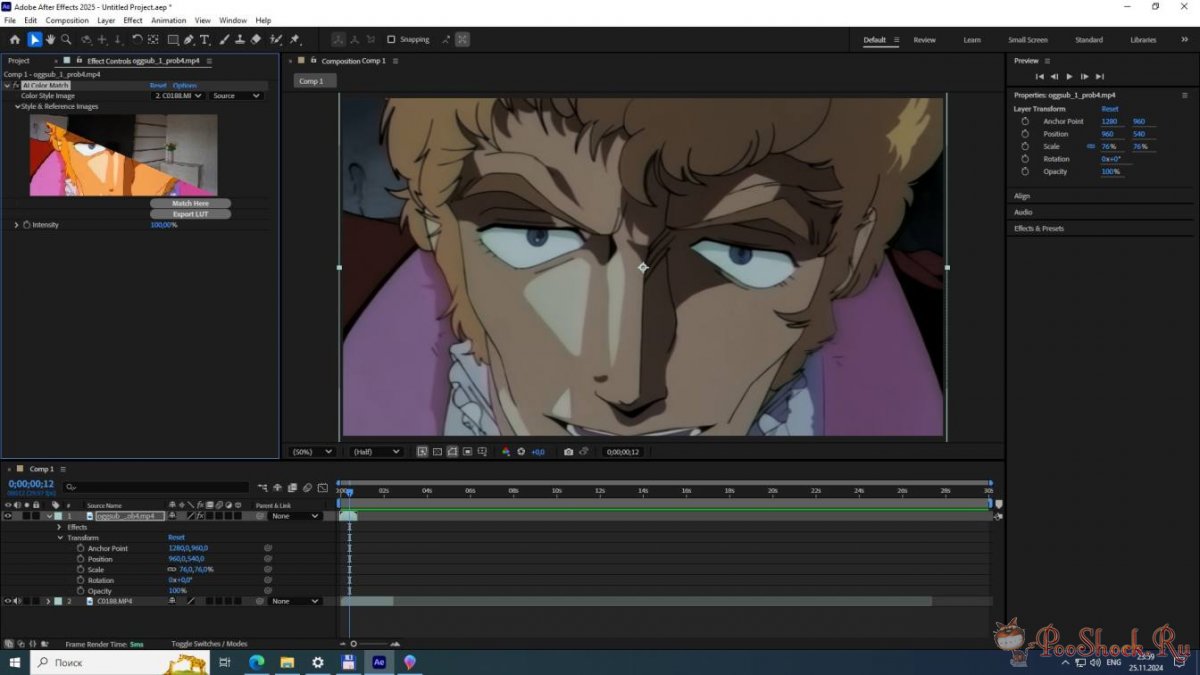This screenshot has height=675, width=1200.
Task: Click the Graph Editor icon in timeline
Action: coord(322,488)
